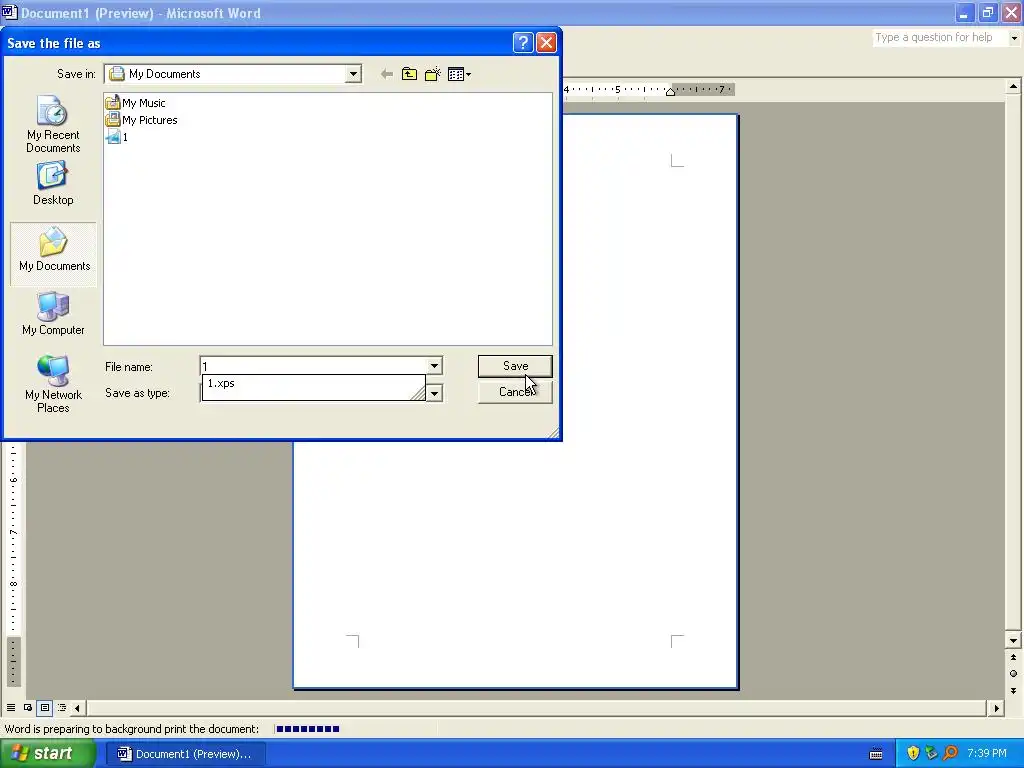Screen dimensions: 1024x768
Task: Click the Word icon in title bar
Action: [x=9, y=12]
